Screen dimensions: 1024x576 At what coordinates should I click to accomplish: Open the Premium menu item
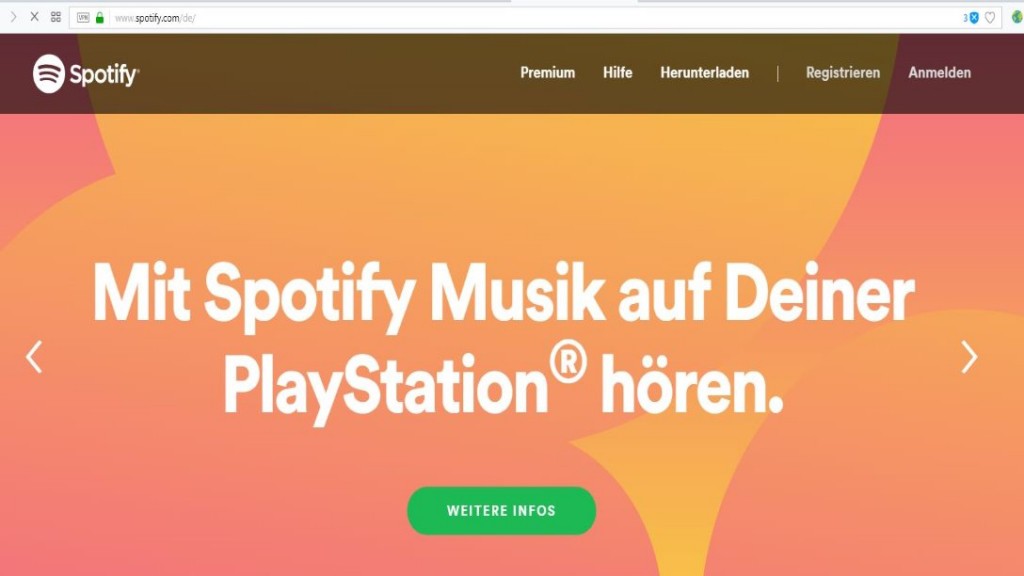(547, 72)
